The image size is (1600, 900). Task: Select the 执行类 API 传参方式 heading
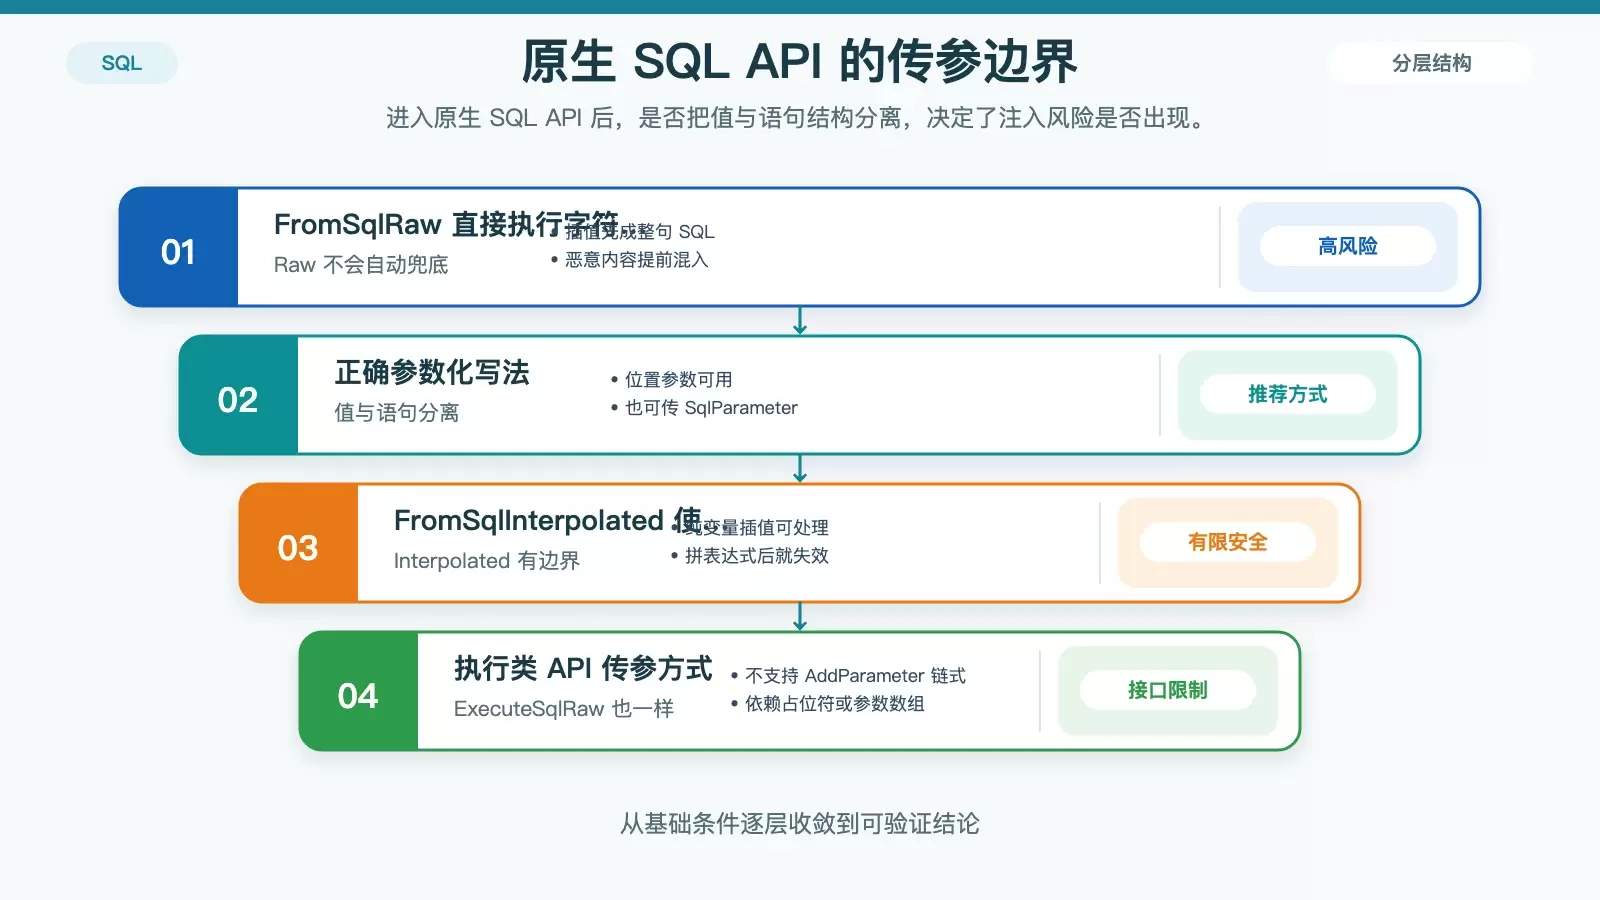point(583,668)
